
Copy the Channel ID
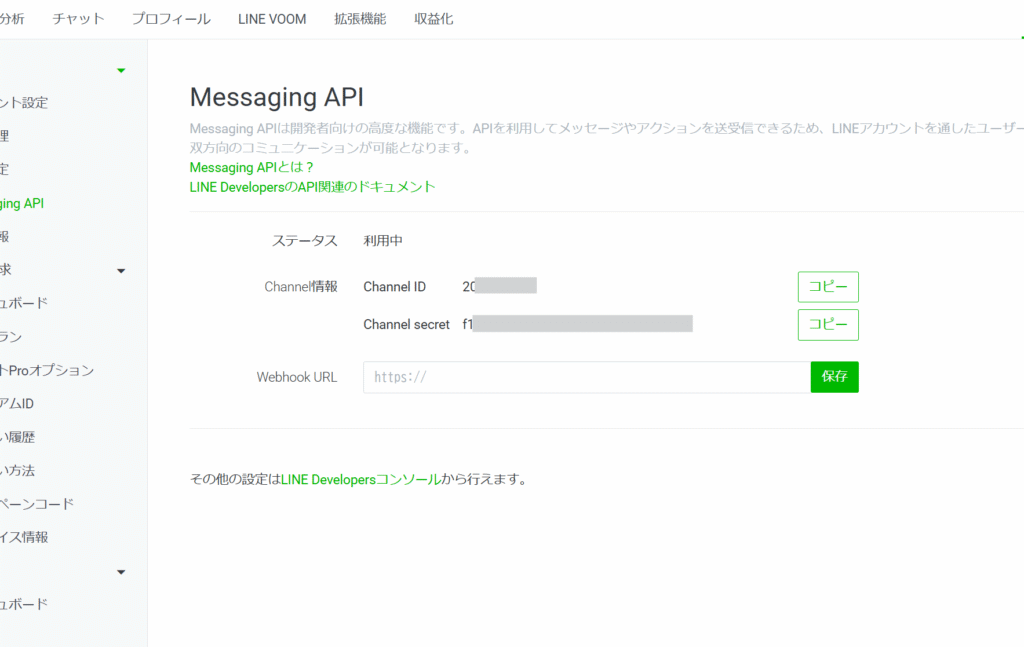828,287
